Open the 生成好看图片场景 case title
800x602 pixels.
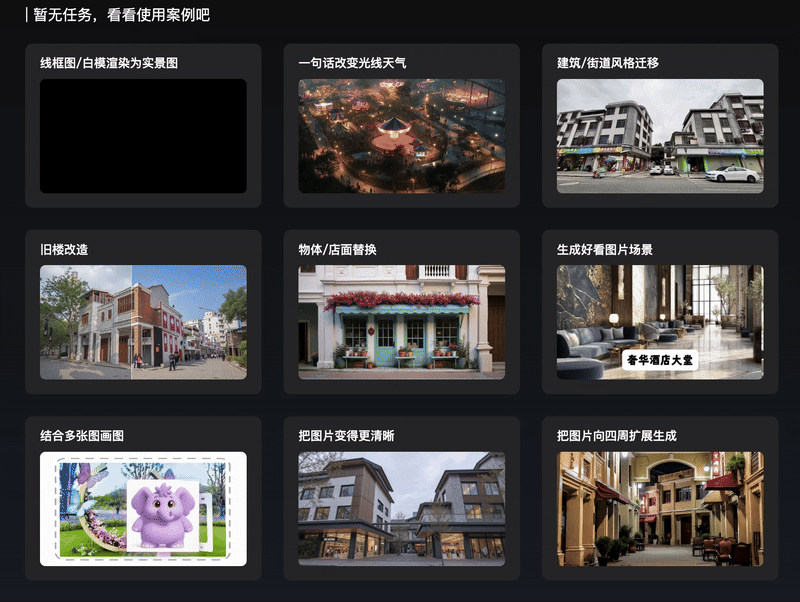point(604,249)
